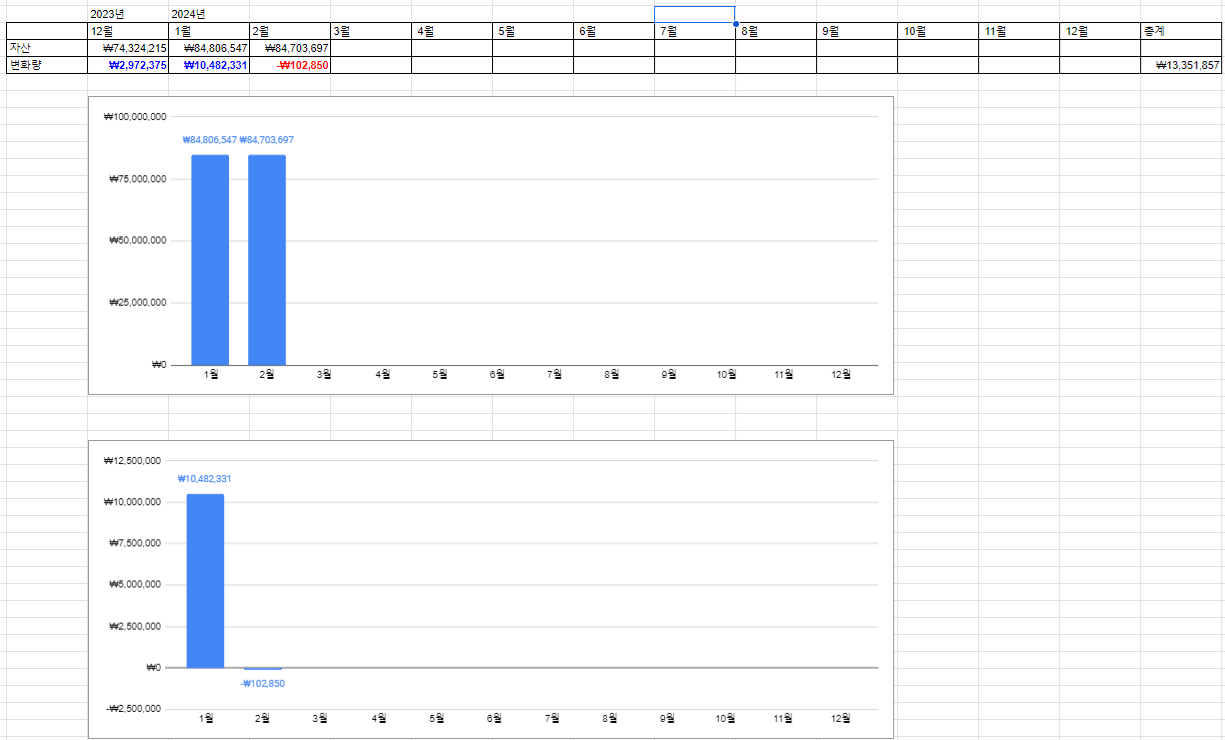The image size is (1225, 740).
Task: Click the ₩10,482,331 data label above the bar
Action: tap(205, 479)
